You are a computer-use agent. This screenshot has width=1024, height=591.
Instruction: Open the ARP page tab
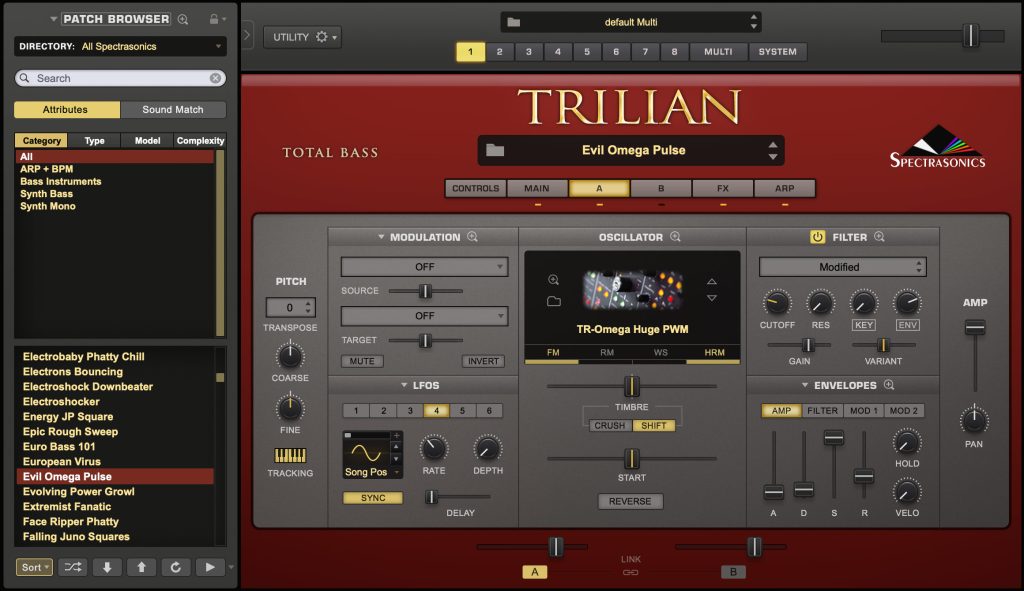(785, 187)
